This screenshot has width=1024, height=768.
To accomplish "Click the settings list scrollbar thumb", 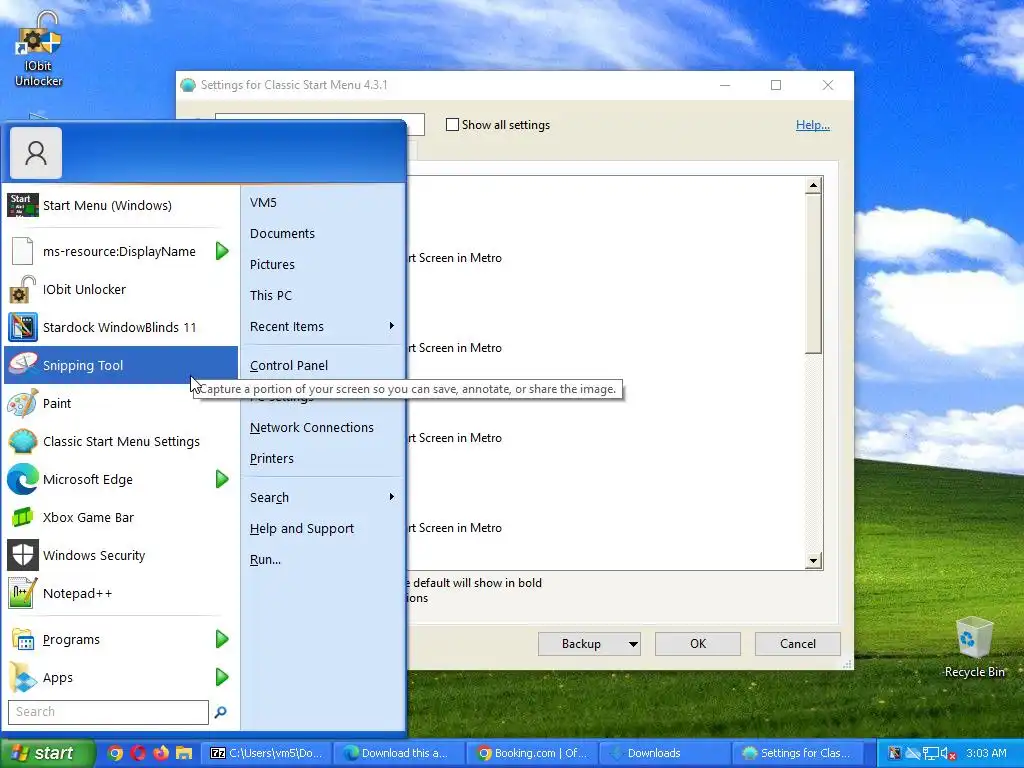I will point(812,274).
